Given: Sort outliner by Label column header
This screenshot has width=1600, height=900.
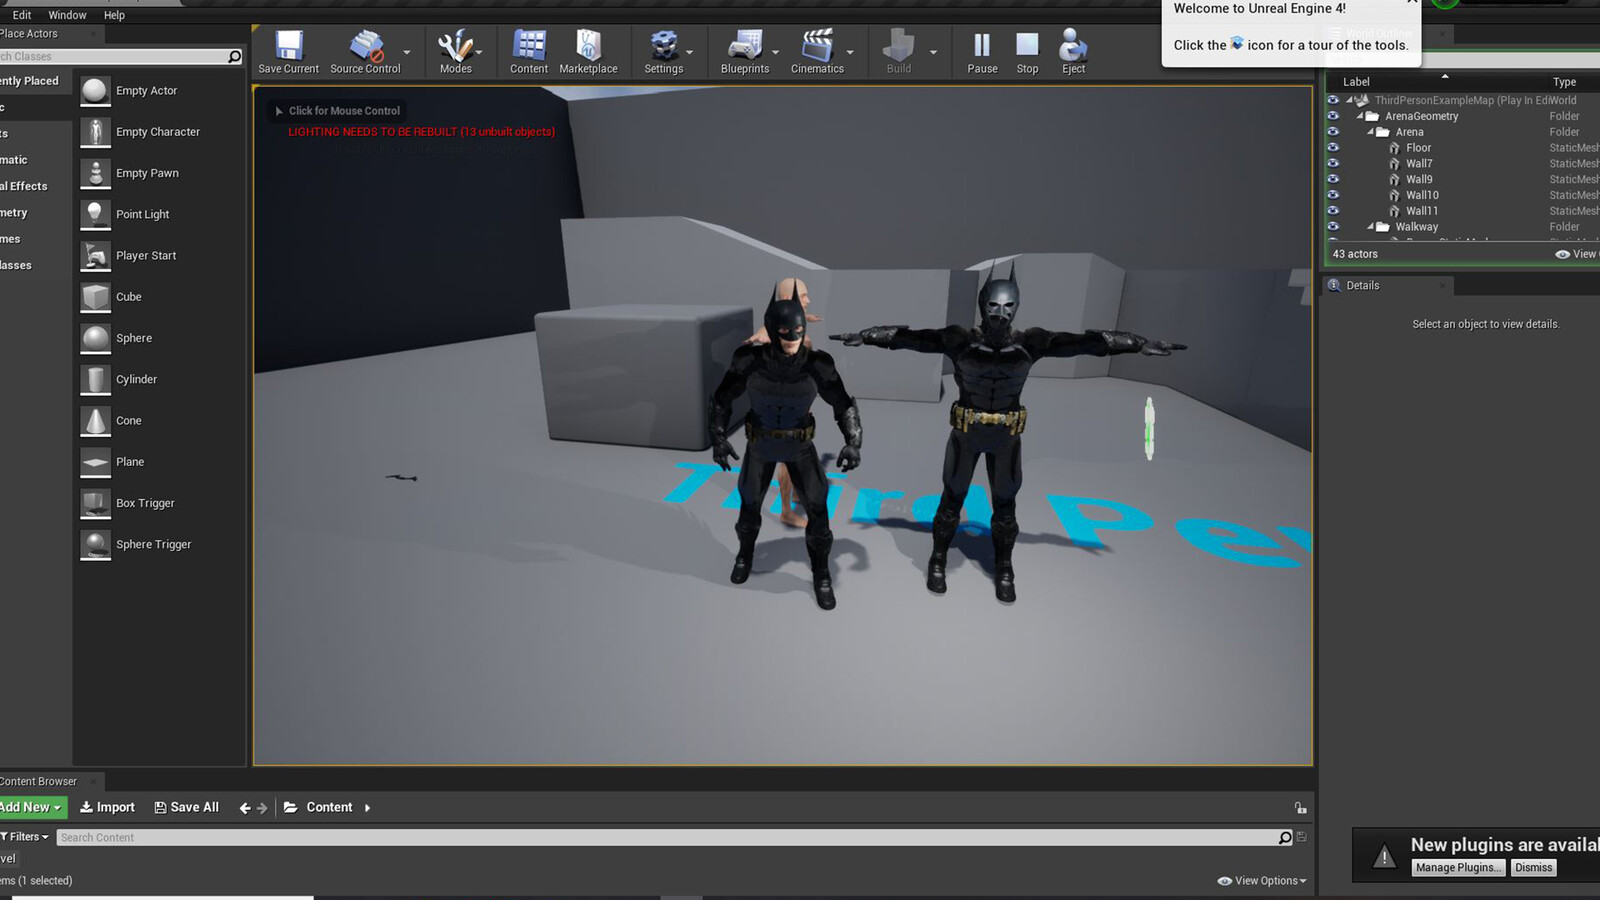Looking at the screenshot, I should tap(1356, 82).
